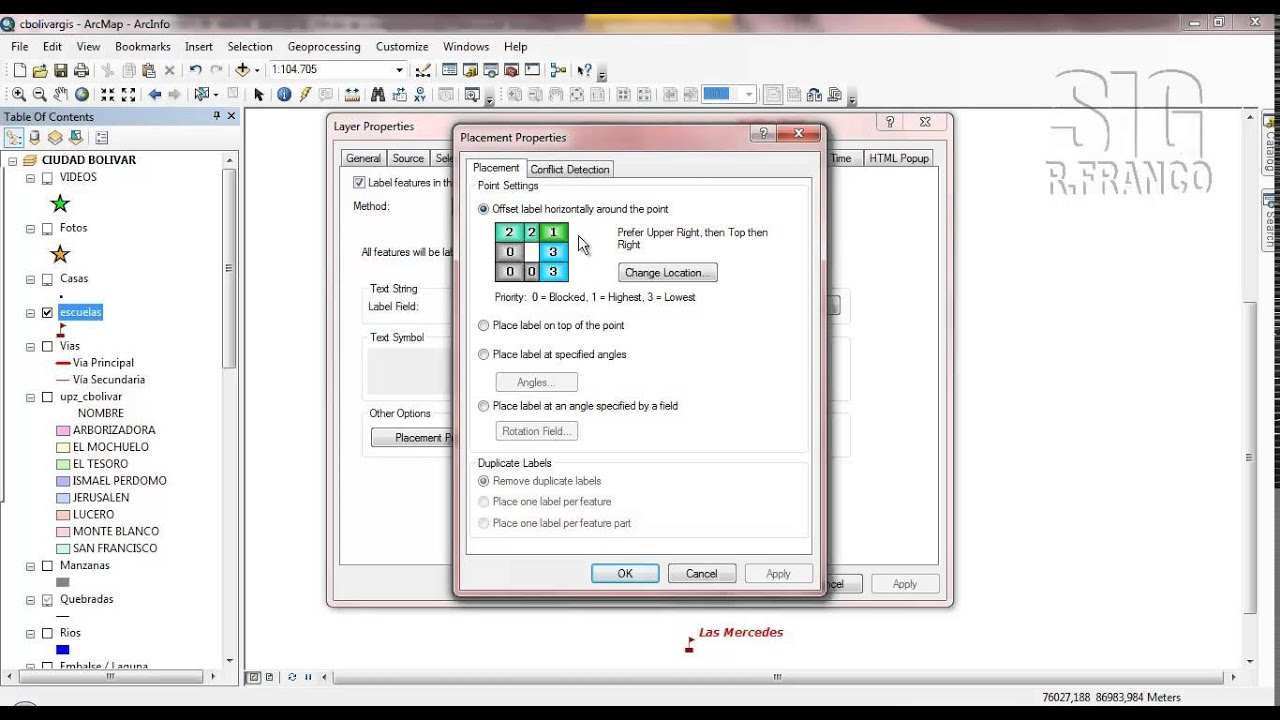Click the Rios blue symbol swatch
Screen dimensions: 1280x720
tap(63, 650)
